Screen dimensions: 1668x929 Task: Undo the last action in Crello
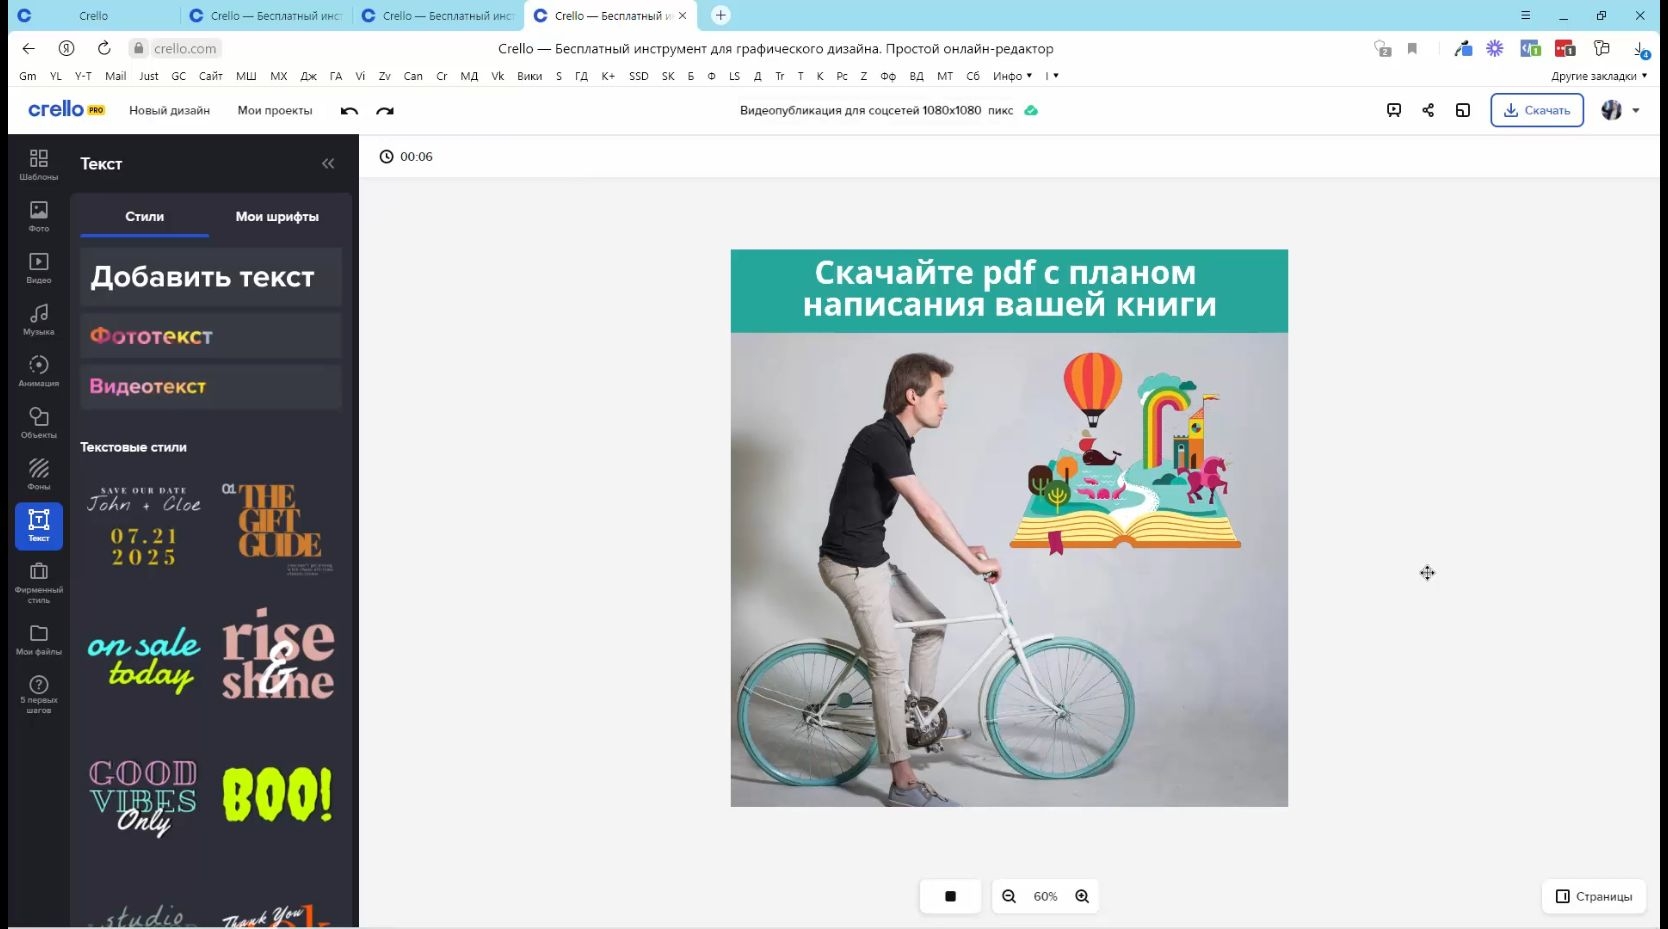[349, 111]
